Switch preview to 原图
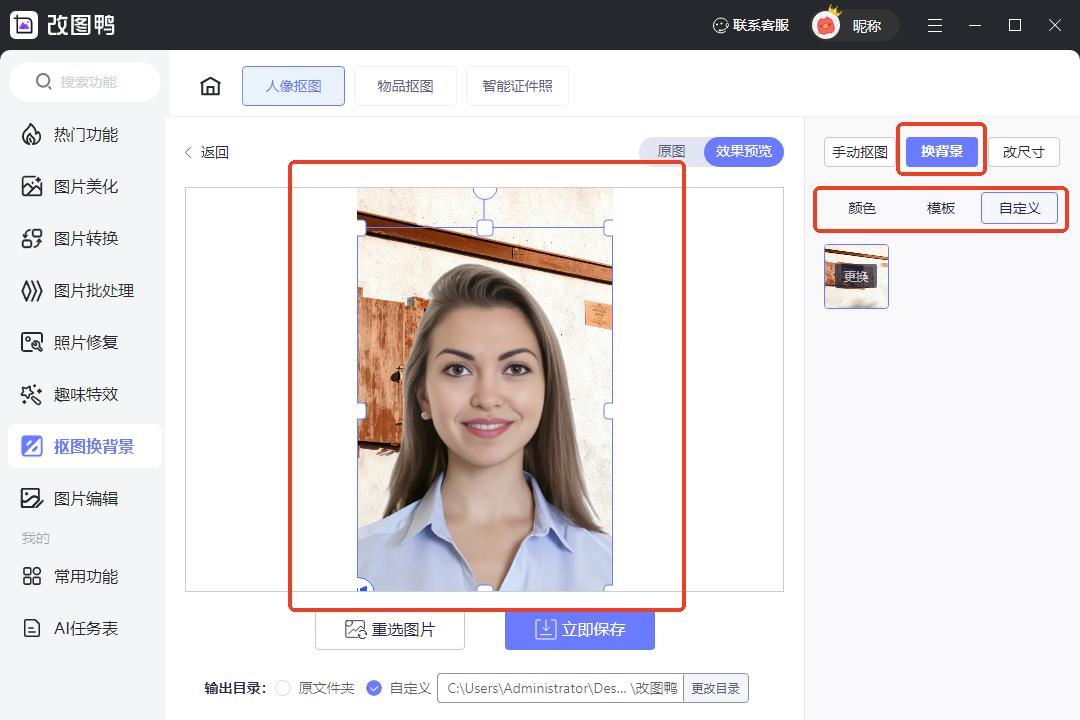1080x720 pixels. [671, 152]
